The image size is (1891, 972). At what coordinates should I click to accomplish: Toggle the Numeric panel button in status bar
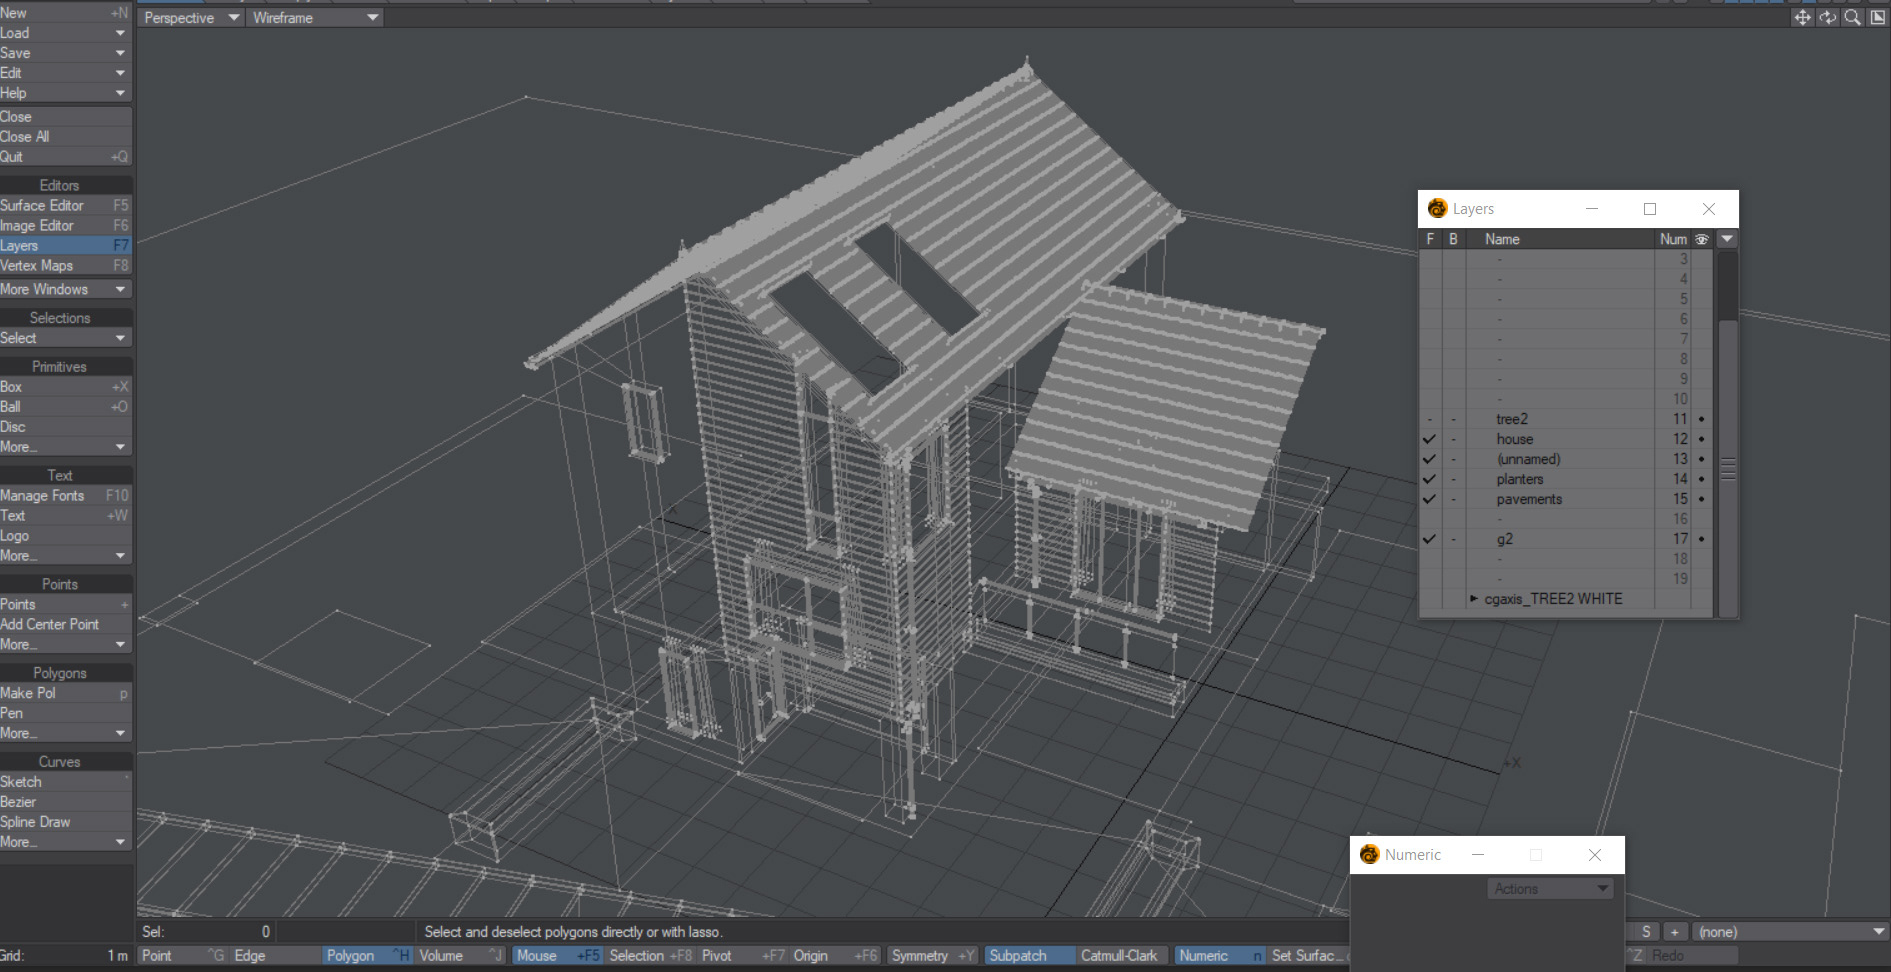(x=1220, y=955)
